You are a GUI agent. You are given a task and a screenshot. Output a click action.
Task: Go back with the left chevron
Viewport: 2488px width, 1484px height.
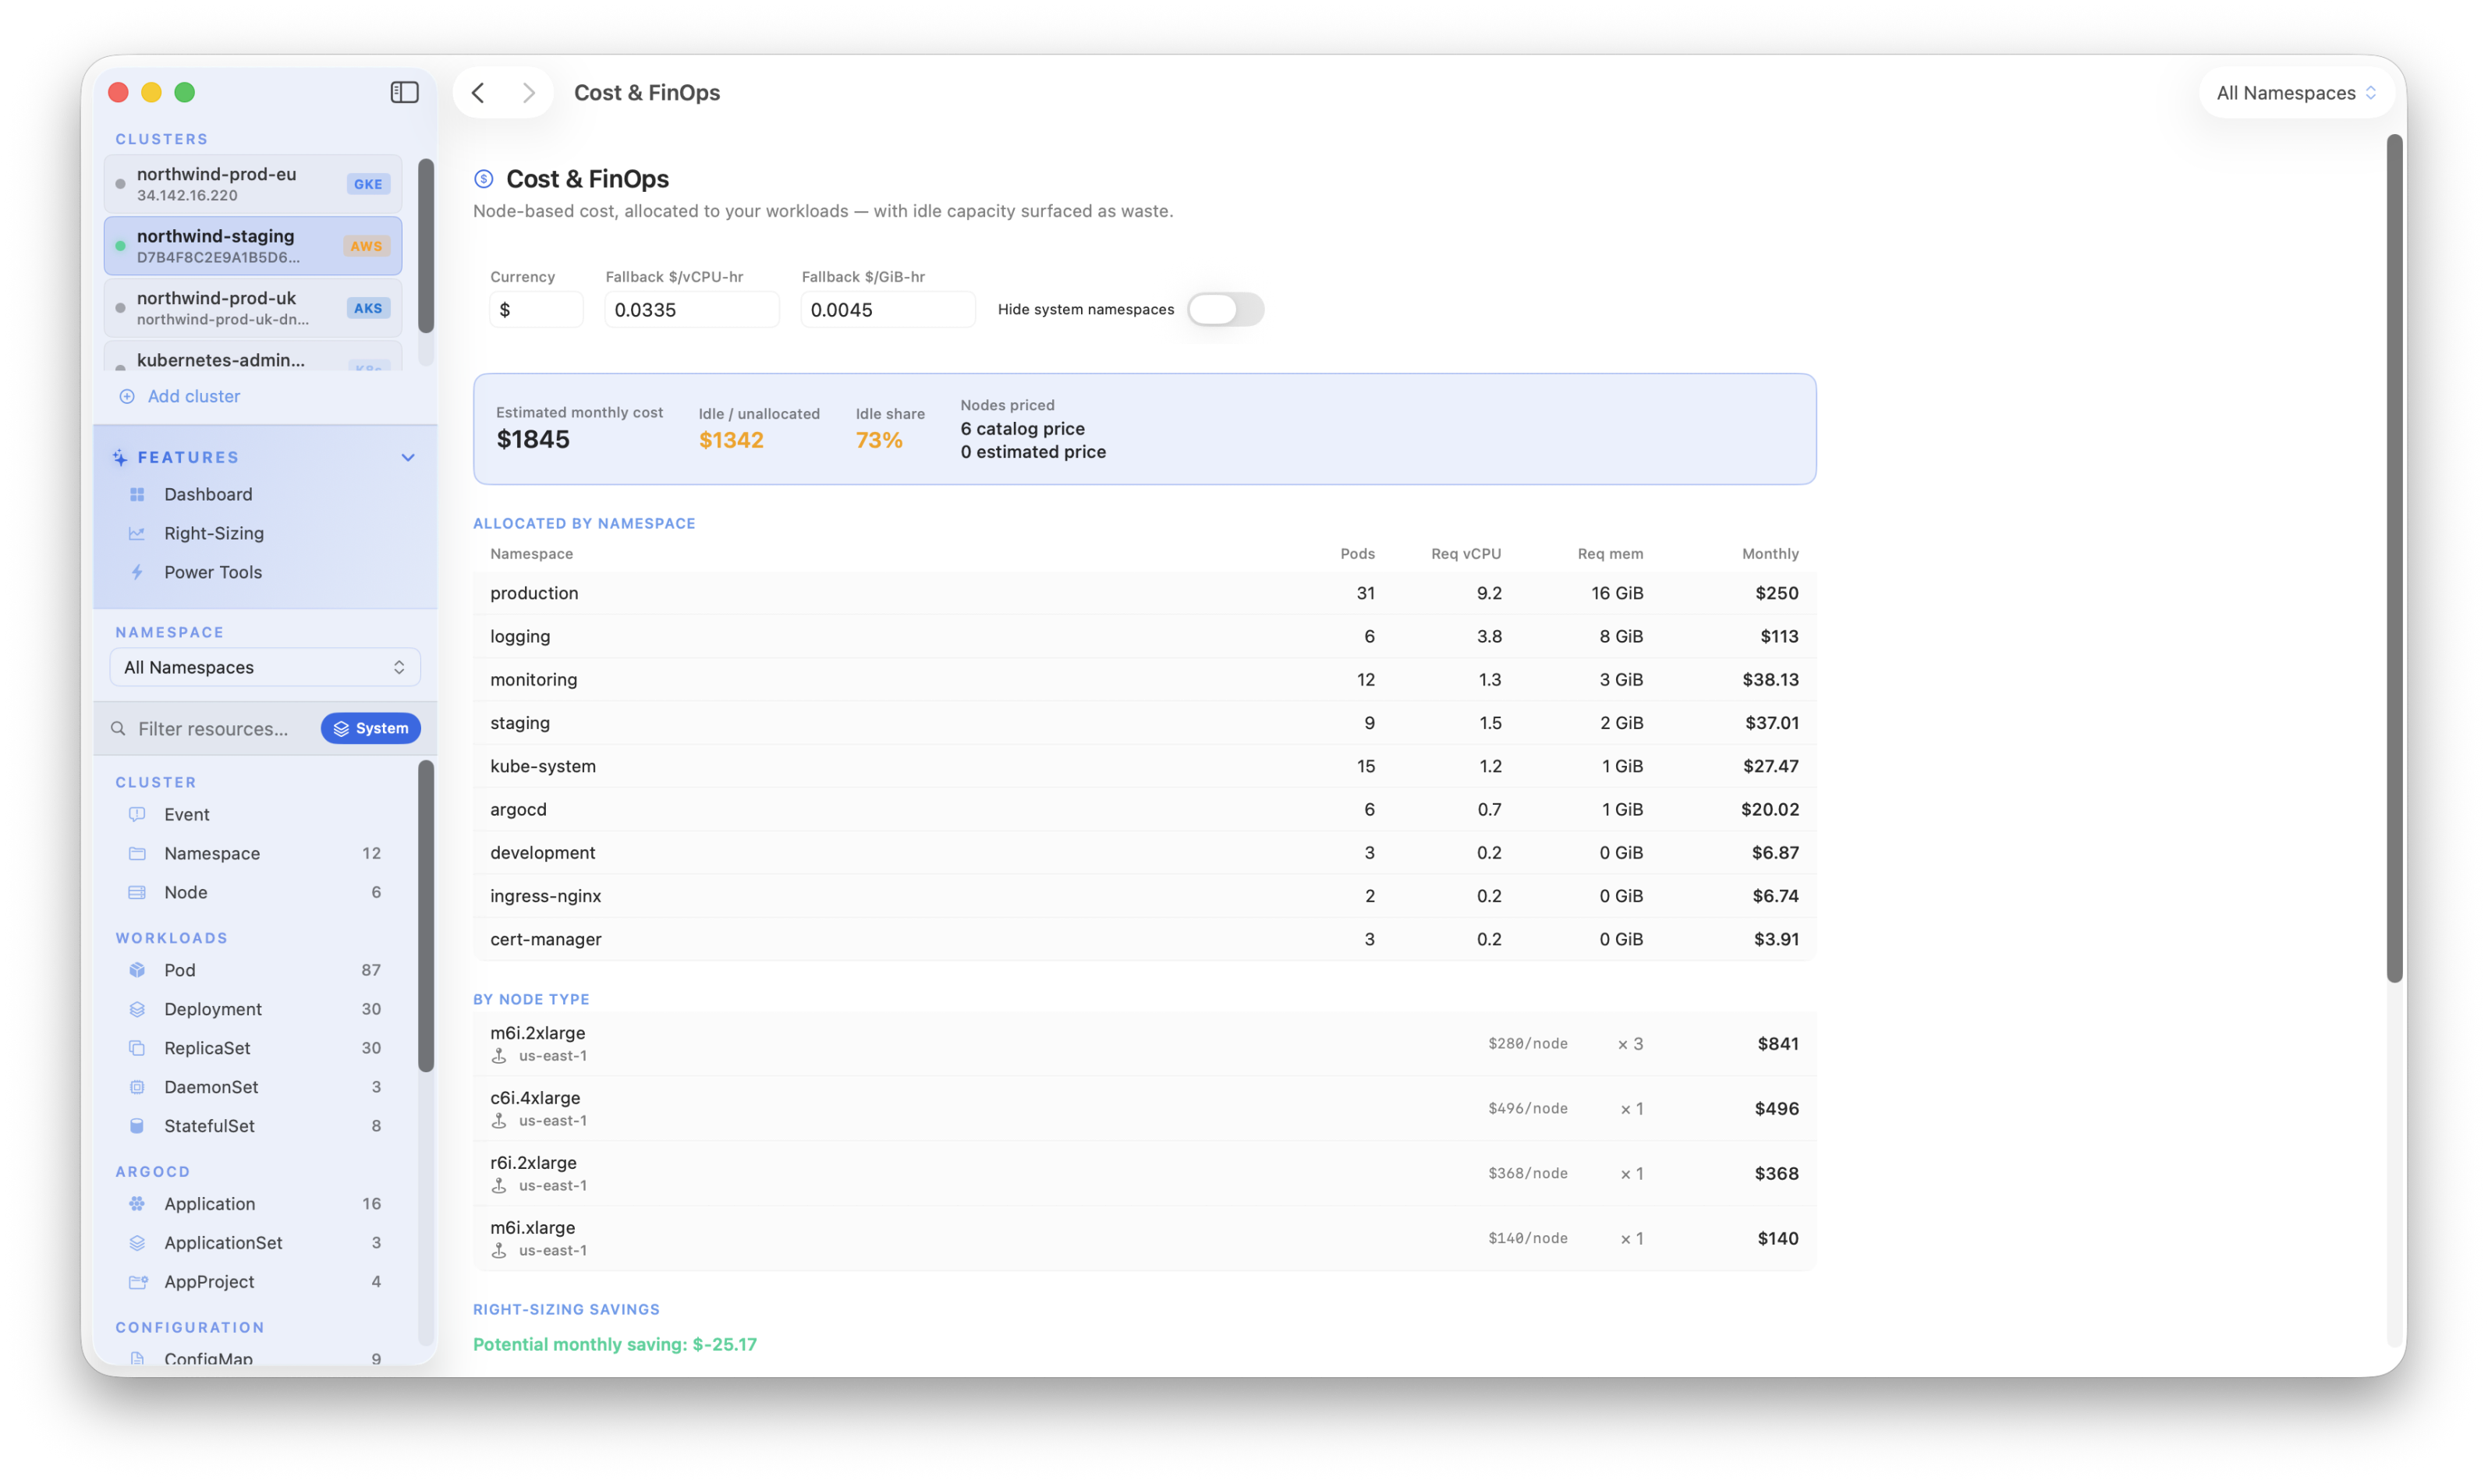pos(478,92)
